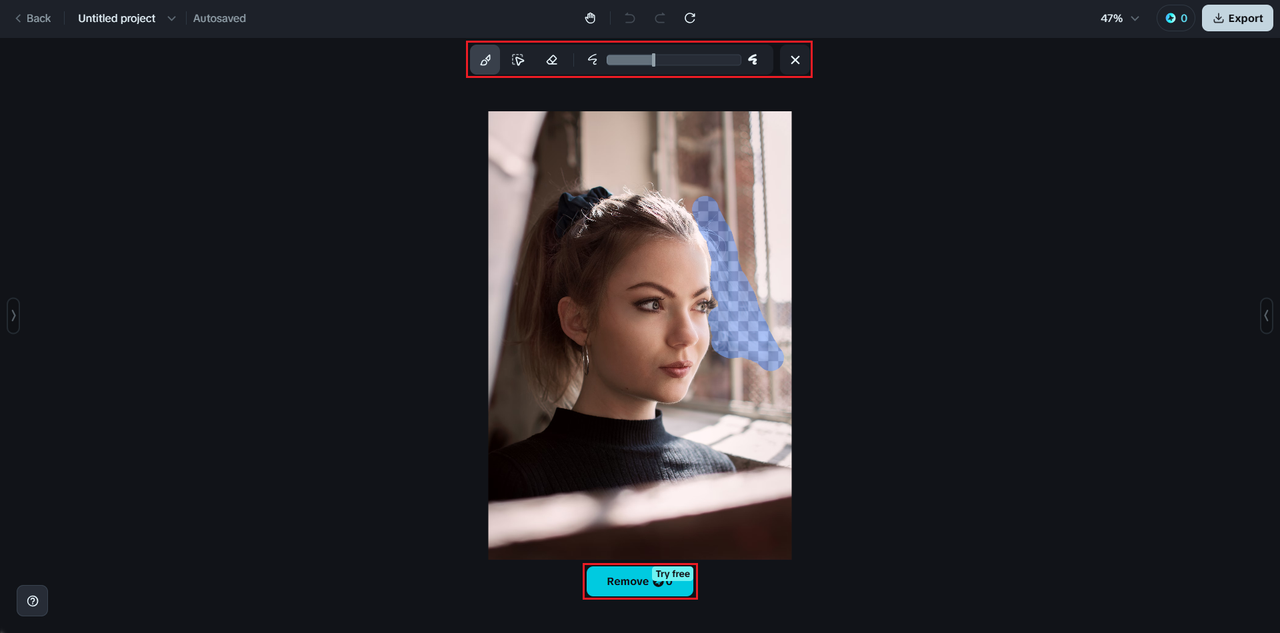Go back with the Back button
Screen dimensions: 1280x633
click(x=33, y=18)
